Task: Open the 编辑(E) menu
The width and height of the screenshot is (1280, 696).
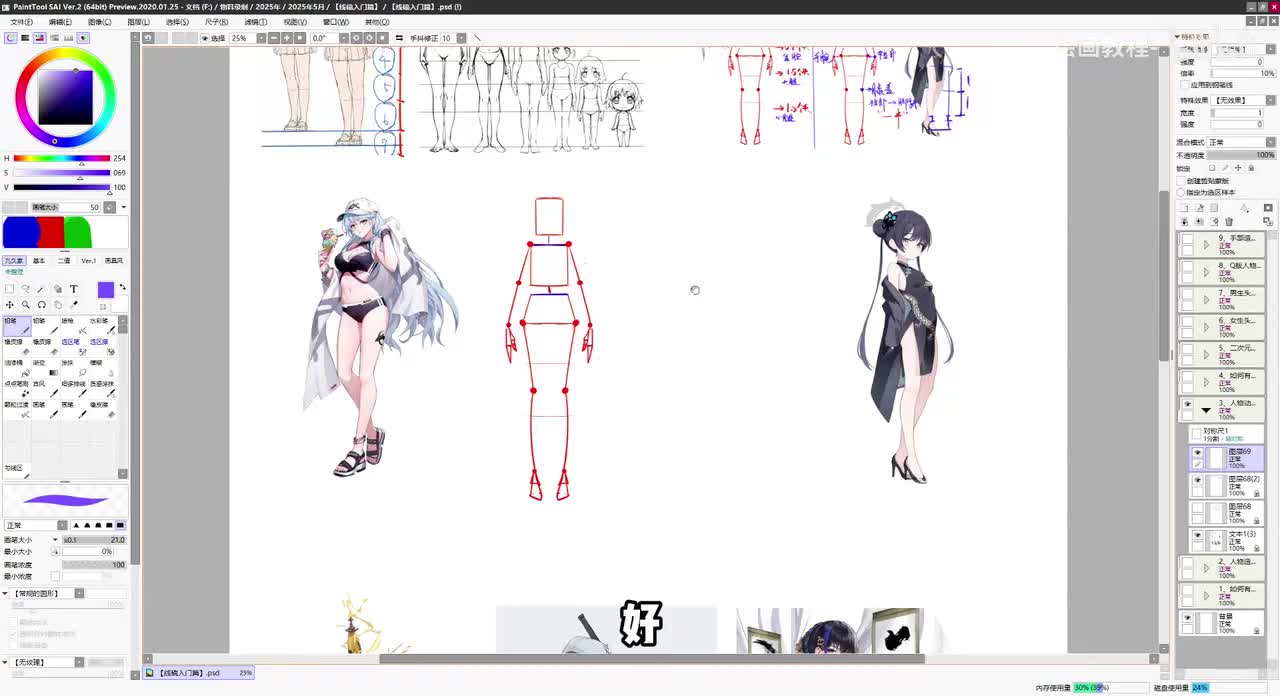Action: point(60,22)
